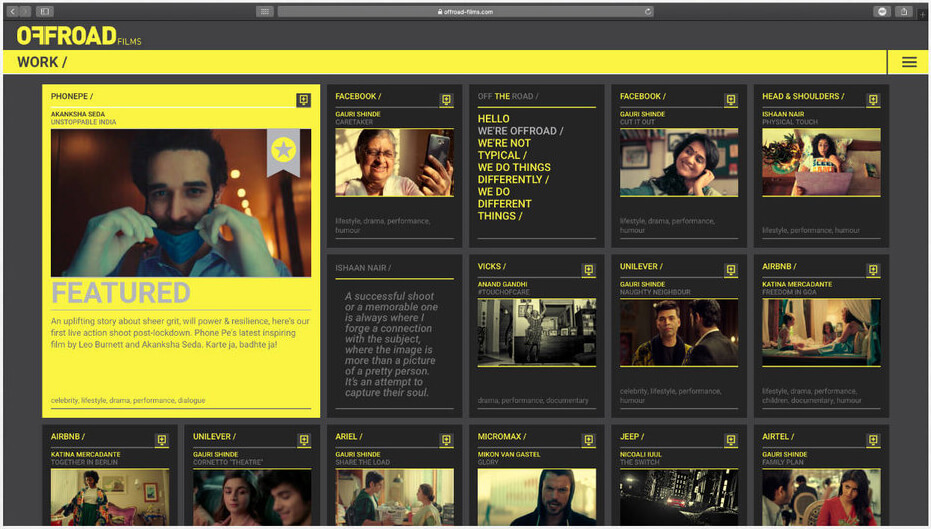The width and height of the screenshot is (931, 529).
Task: Open the PhonePe featured video thumbnail
Action: (x=180, y=202)
